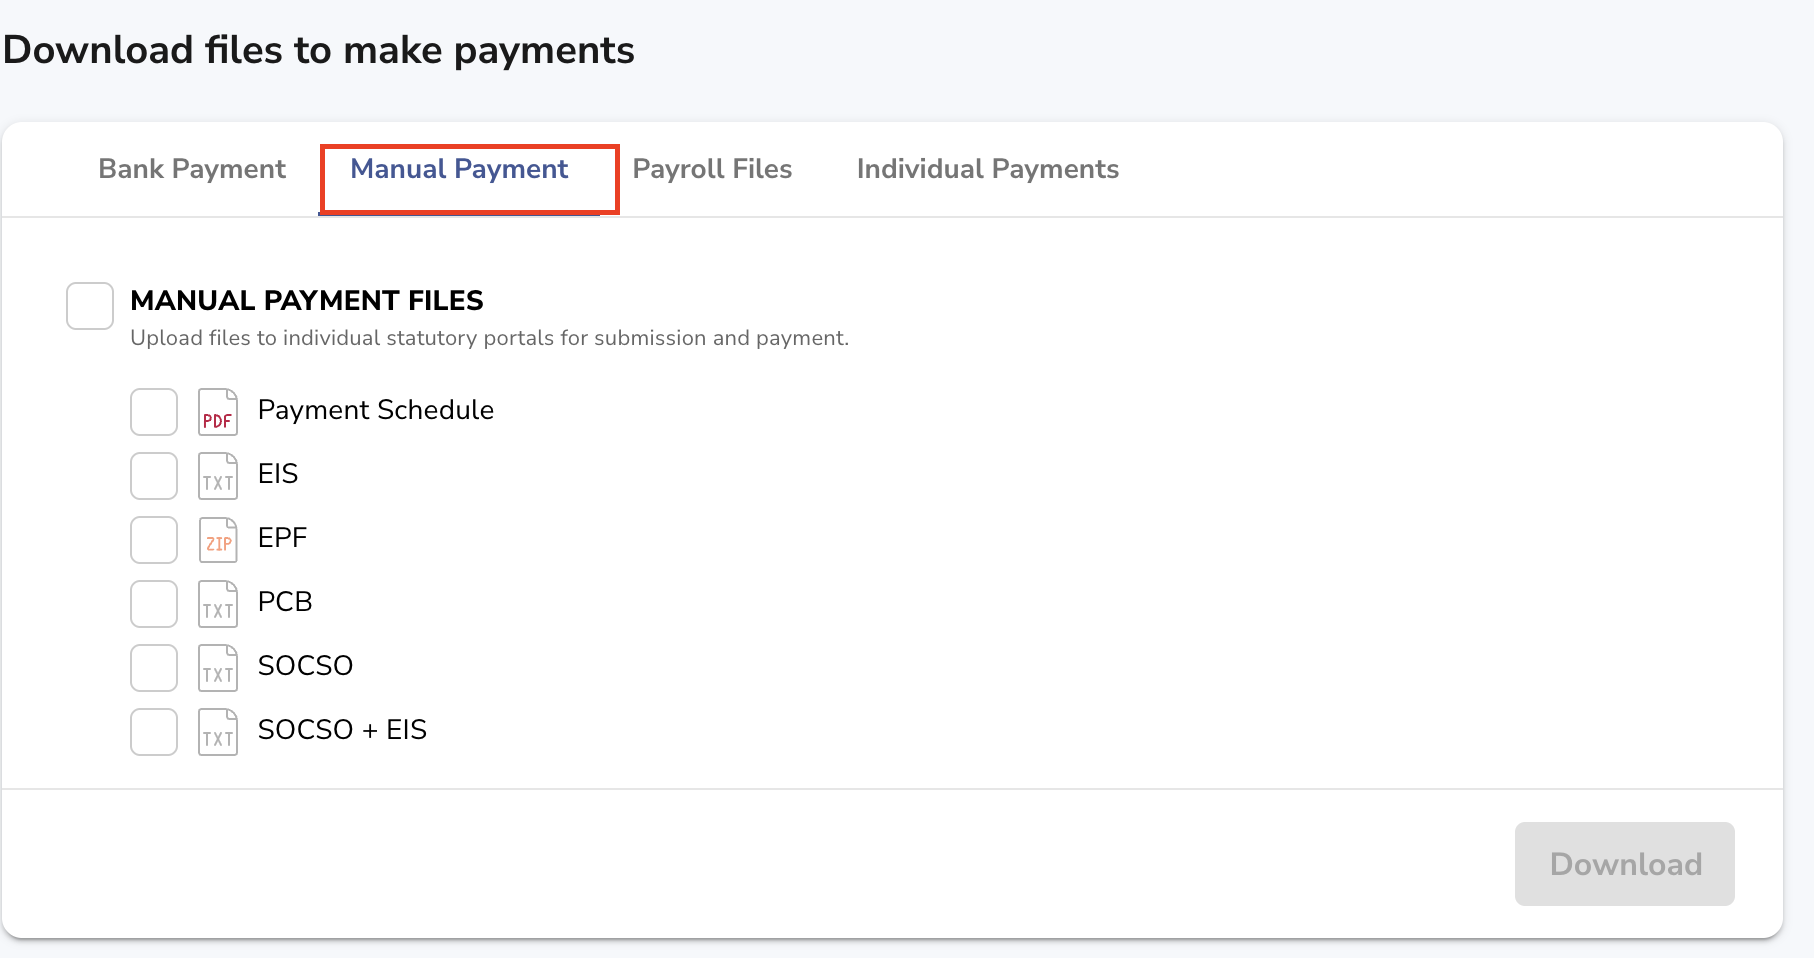Click the TXT file icon beside PCB
Image resolution: width=1814 pixels, height=958 pixels.
pos(217,604)
